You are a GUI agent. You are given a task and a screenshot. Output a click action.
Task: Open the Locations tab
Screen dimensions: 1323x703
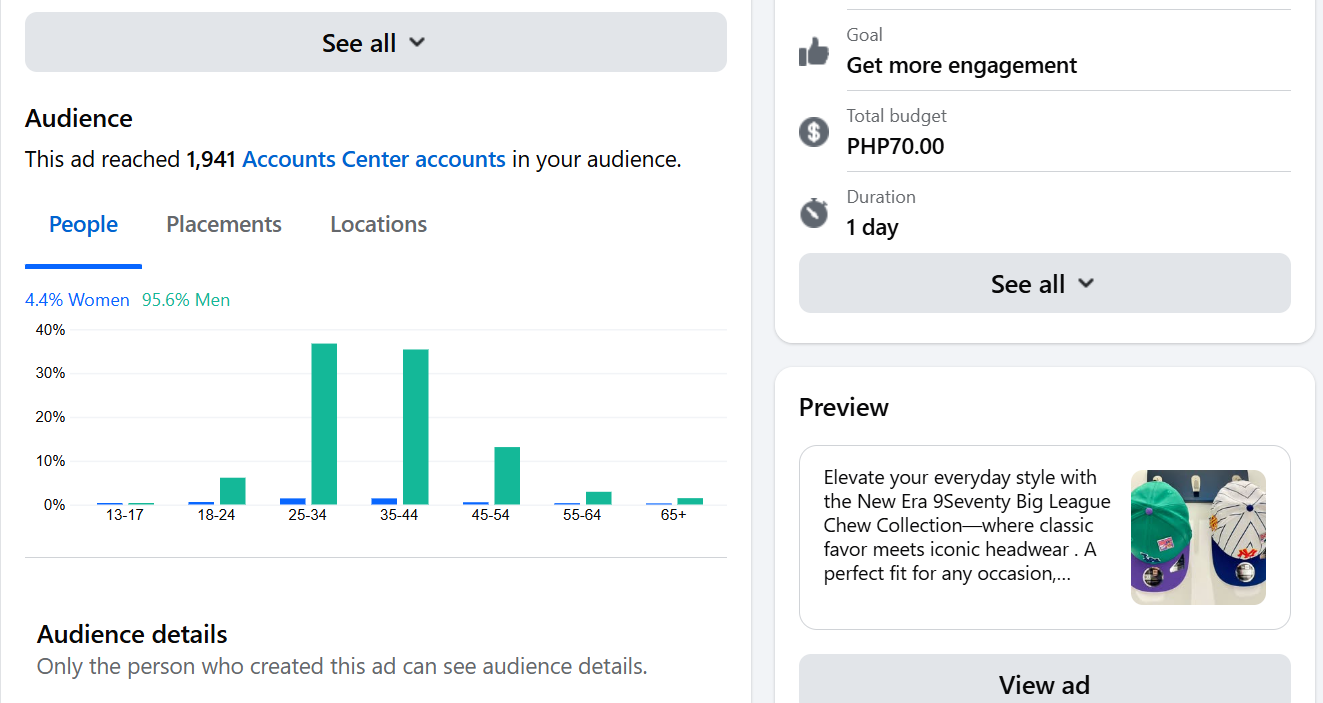point(378,225)
